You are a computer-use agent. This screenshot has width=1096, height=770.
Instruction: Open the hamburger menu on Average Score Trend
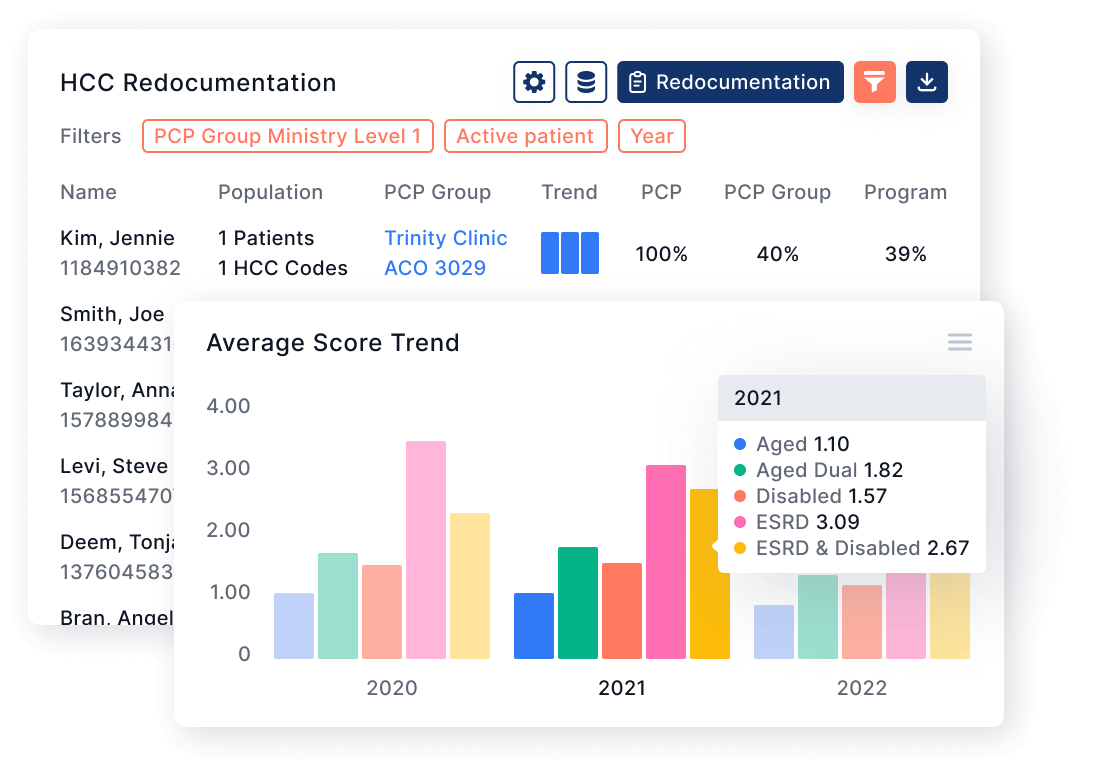959,342
